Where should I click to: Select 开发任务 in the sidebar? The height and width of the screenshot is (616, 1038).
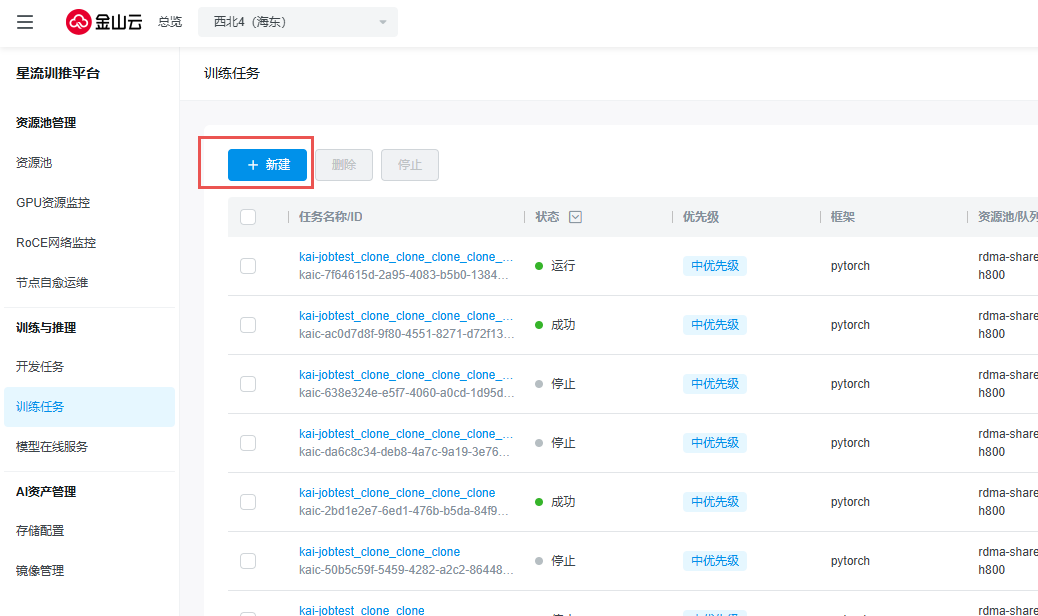coord(40,367)
